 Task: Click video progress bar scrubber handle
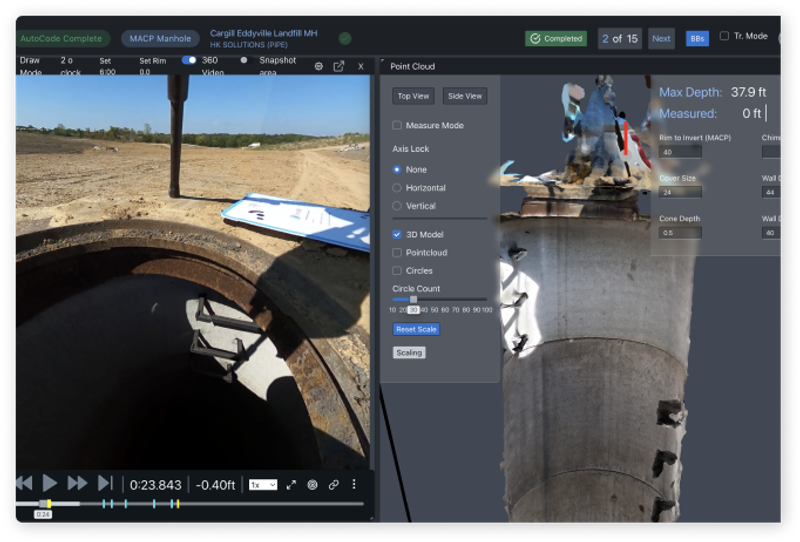point(43,504)
